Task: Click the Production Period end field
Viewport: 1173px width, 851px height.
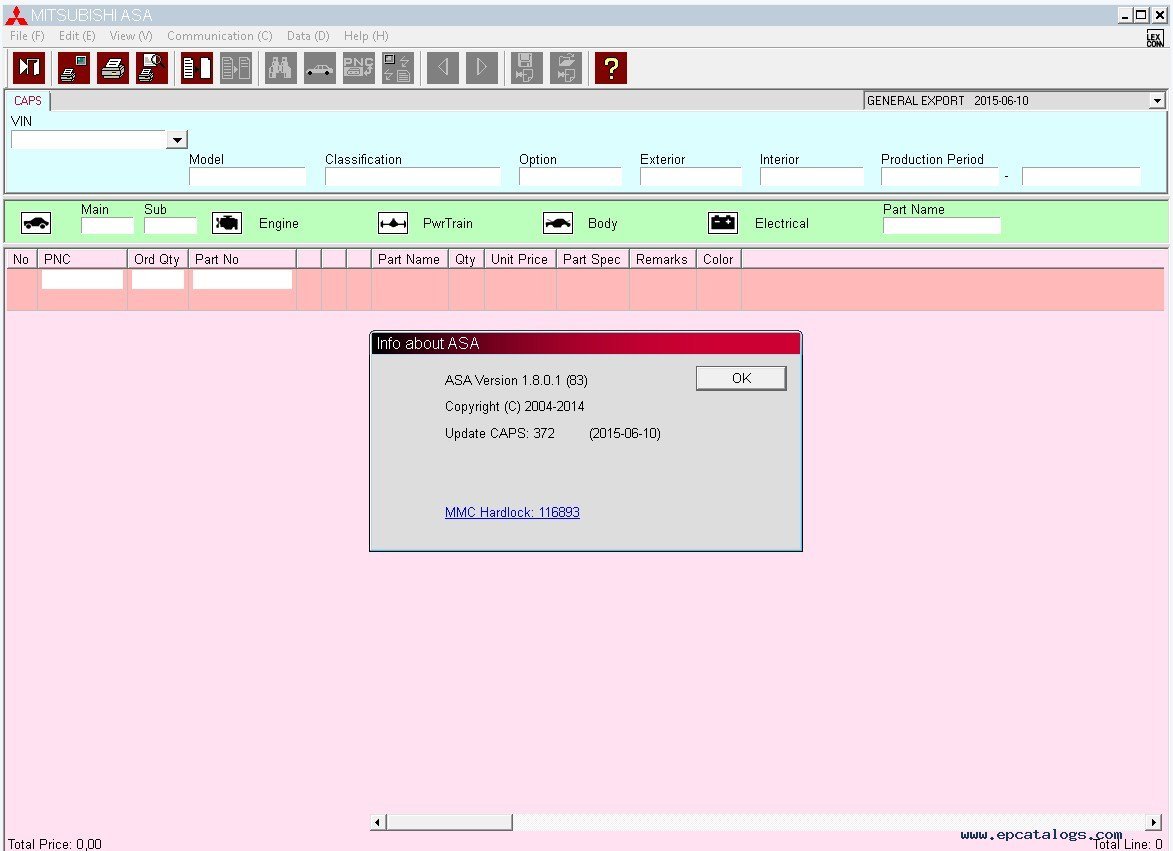Action: tap(1081, 176)
